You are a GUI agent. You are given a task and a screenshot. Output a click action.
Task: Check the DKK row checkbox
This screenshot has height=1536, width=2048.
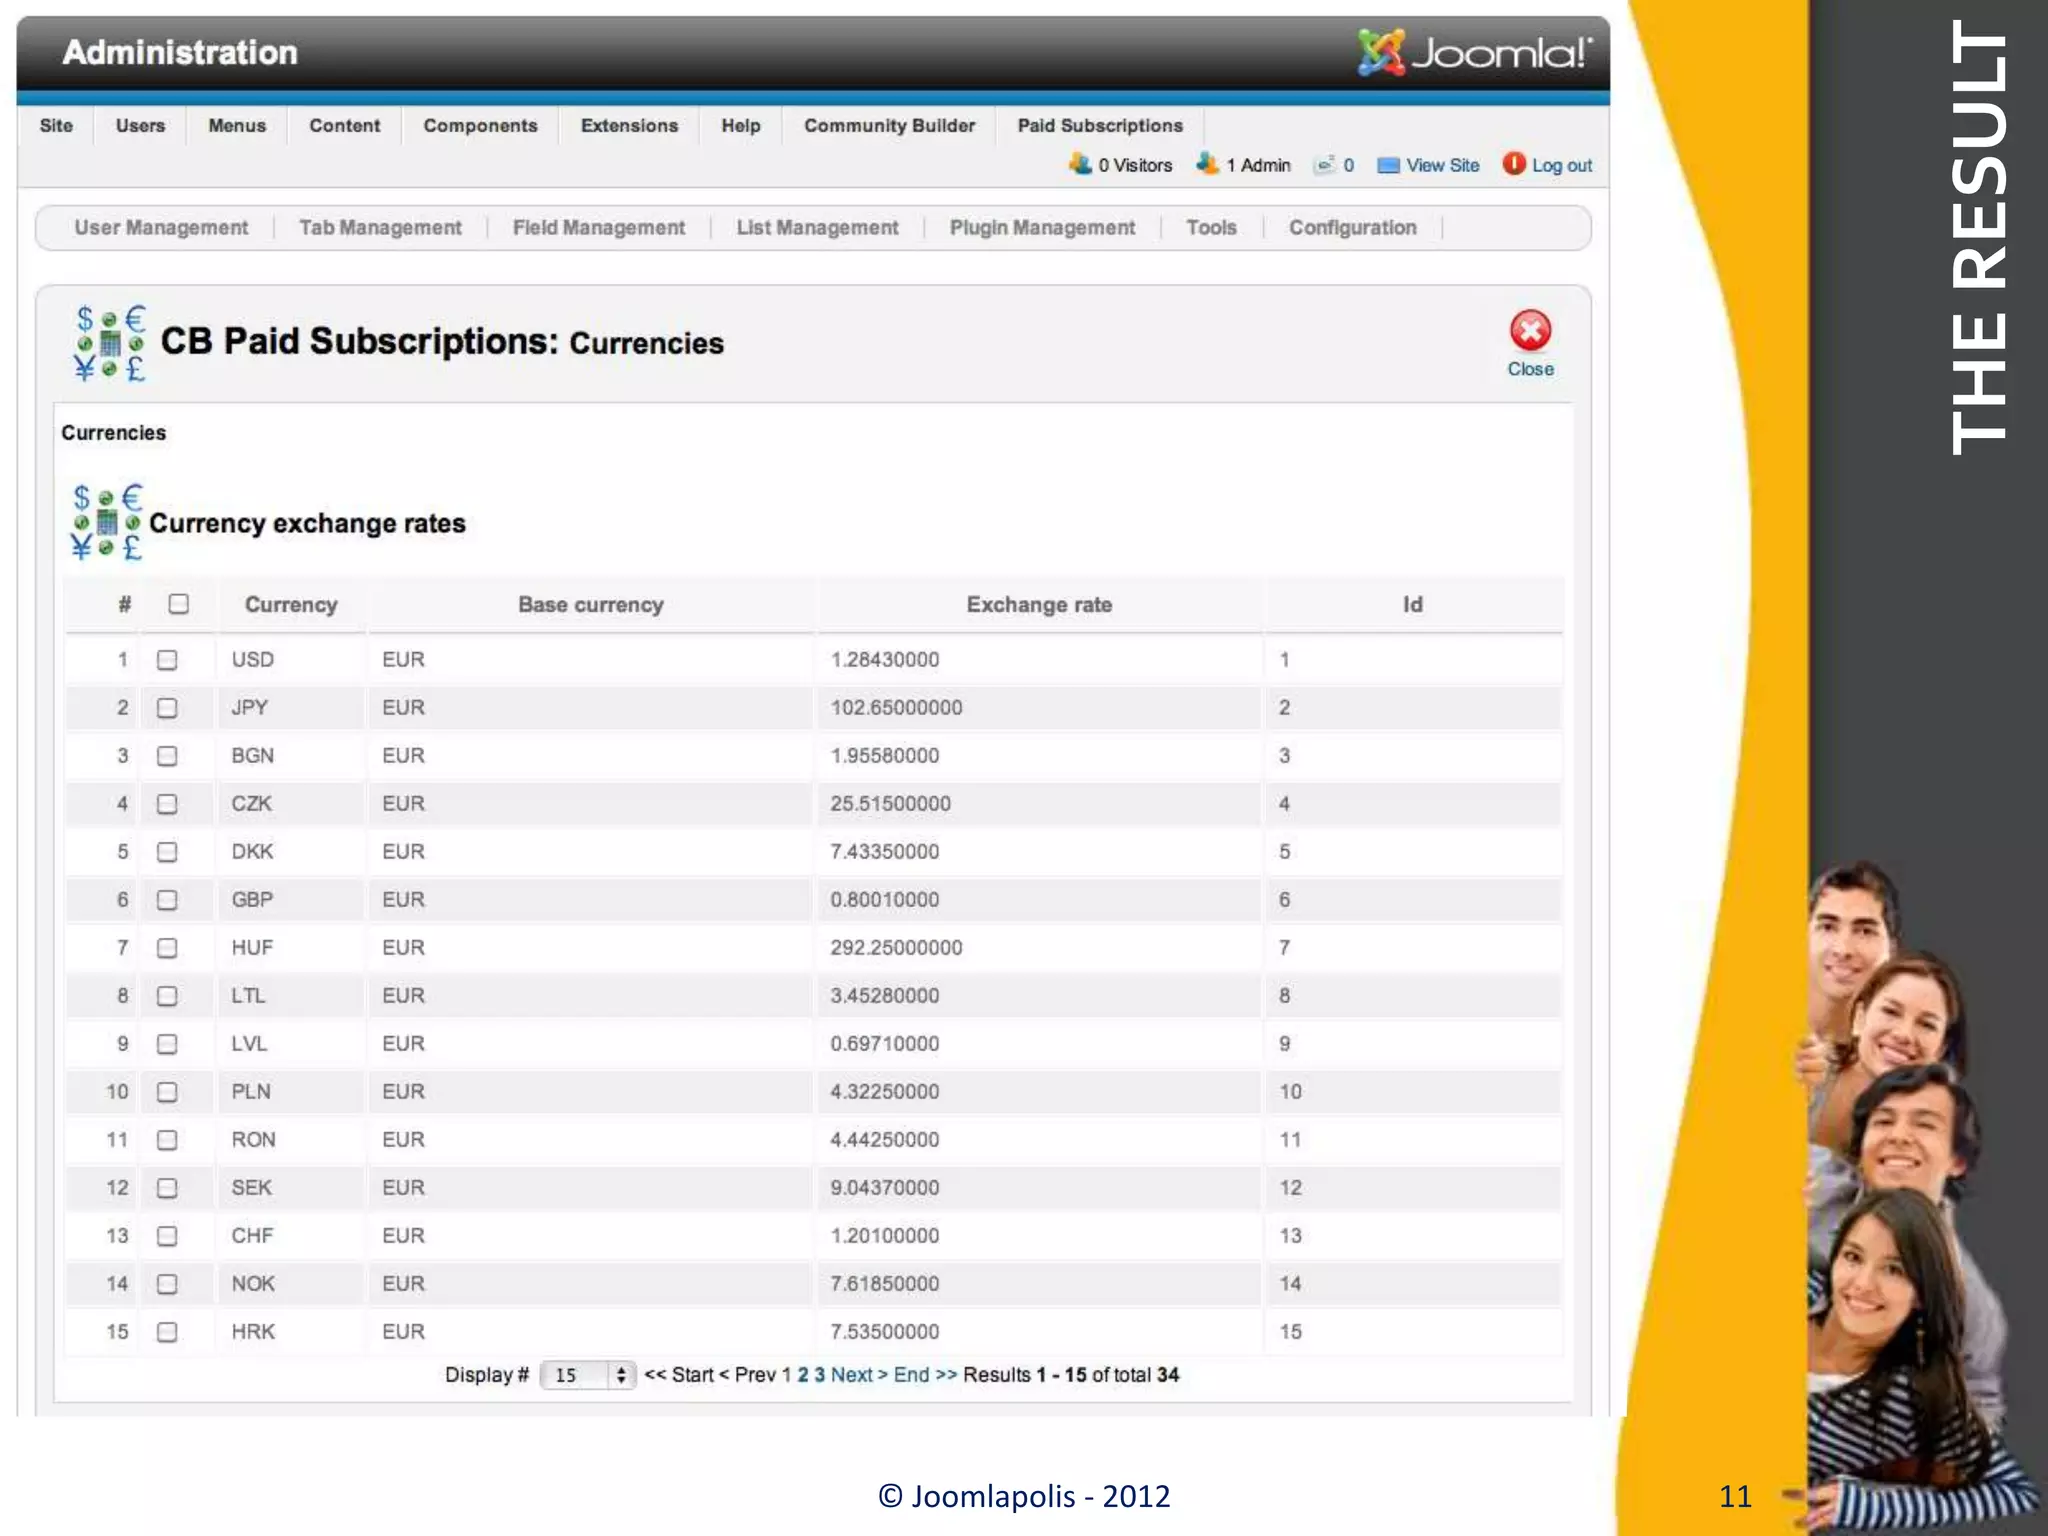point(167,852)
